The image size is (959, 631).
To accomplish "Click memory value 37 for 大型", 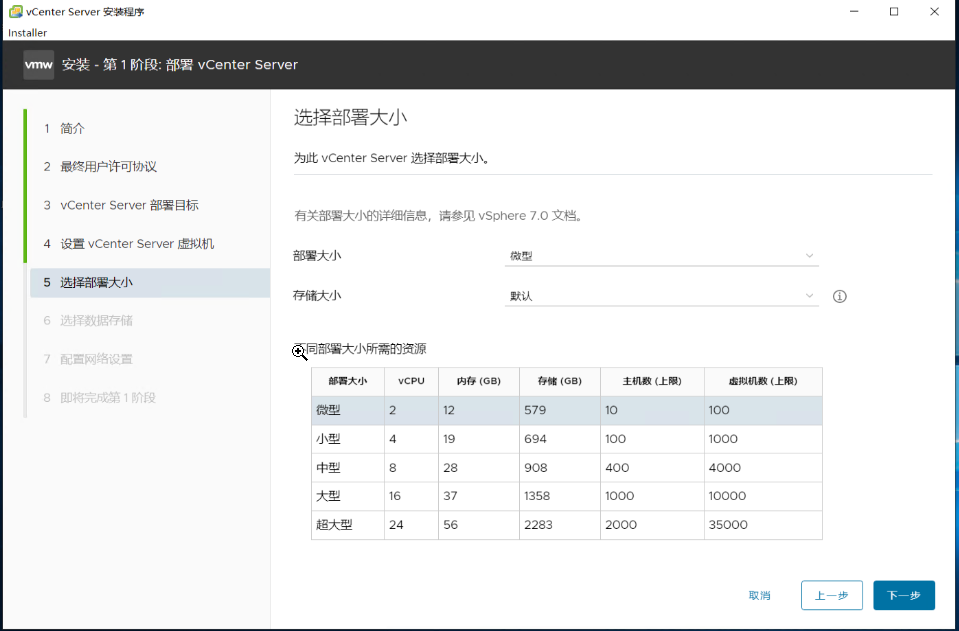I will (450, 496).
